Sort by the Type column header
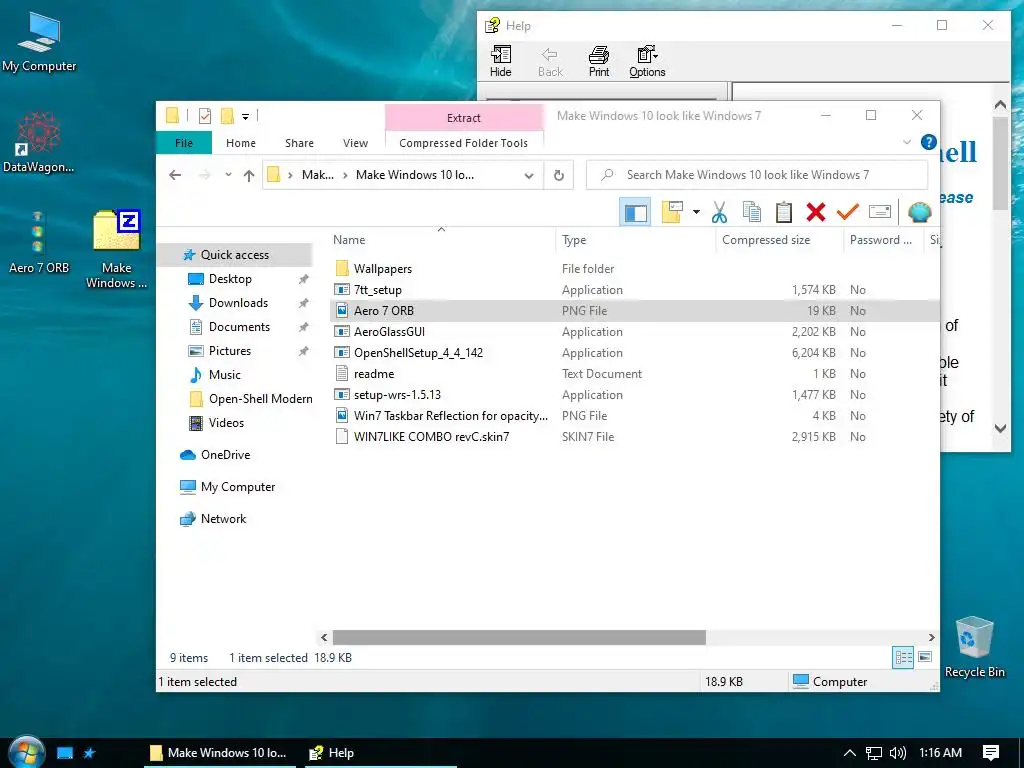This screenshot has width=1024, height=768. (x=574, y=240)
